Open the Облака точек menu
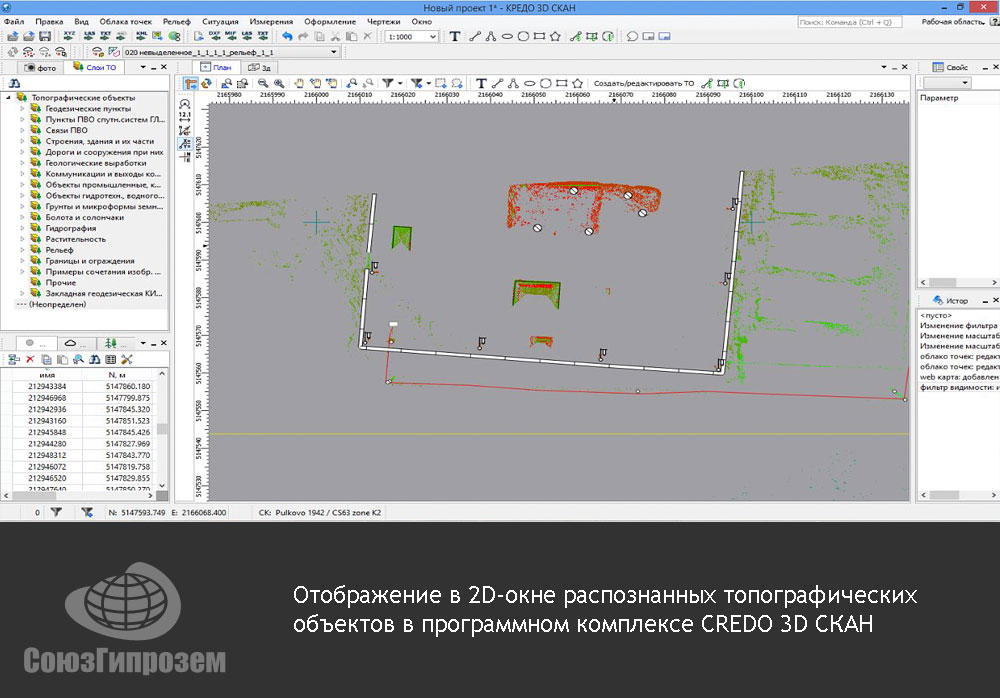This screenshot has width=1000, height=698. point(126,22)
